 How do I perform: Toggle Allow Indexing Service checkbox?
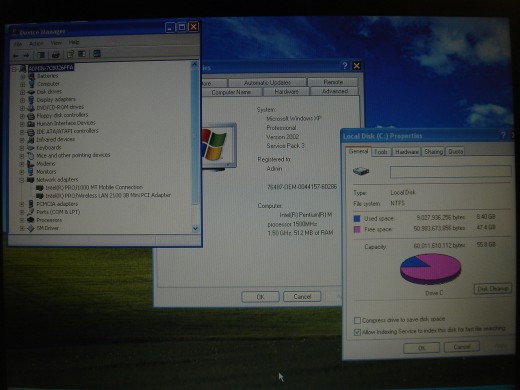357,332
